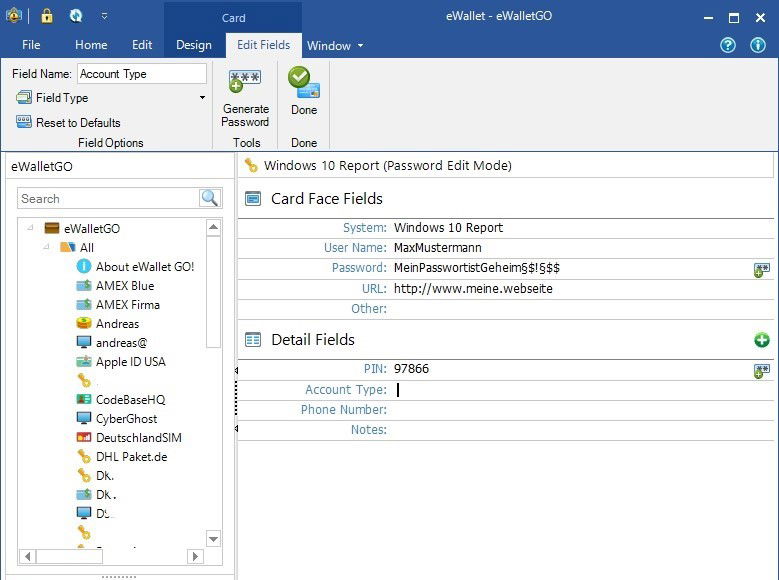The height and width of the screenshot is (580, 779).
Task: Collapse the eWalletGO root tree node
Action: coord(30,228)
